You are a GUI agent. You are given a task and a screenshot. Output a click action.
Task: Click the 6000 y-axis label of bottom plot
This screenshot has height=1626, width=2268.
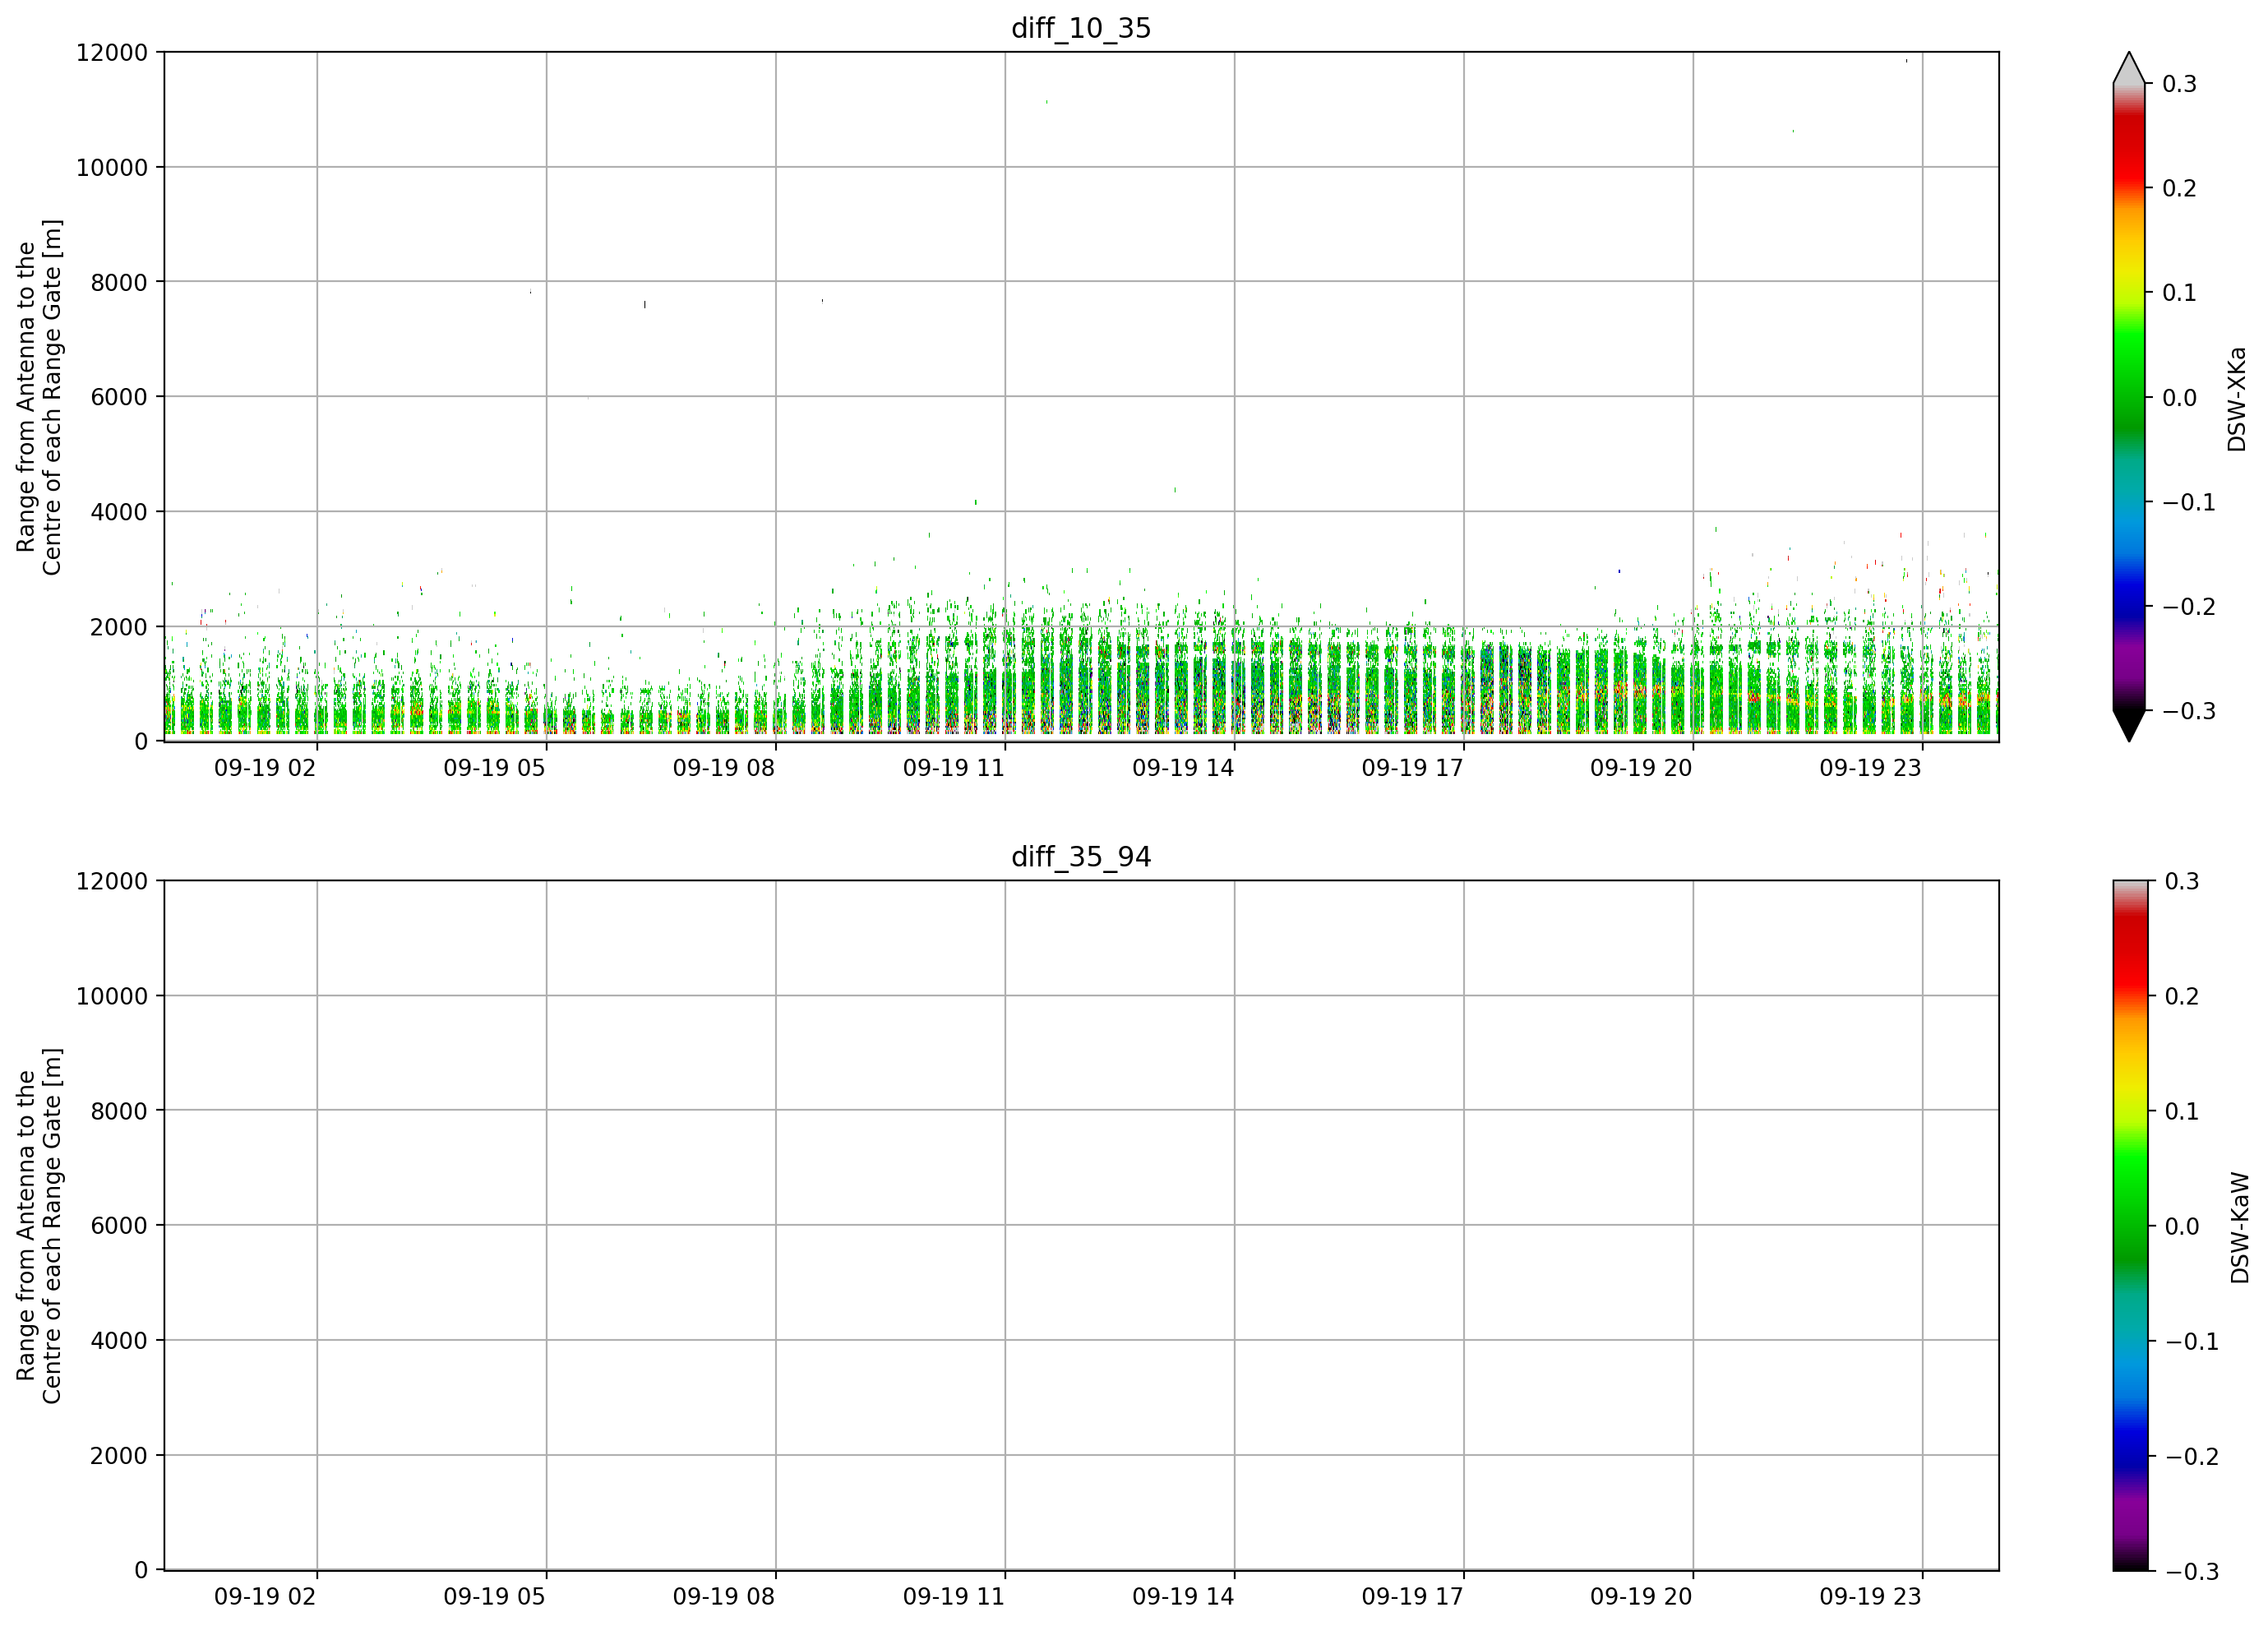[x=118, y=1226]
